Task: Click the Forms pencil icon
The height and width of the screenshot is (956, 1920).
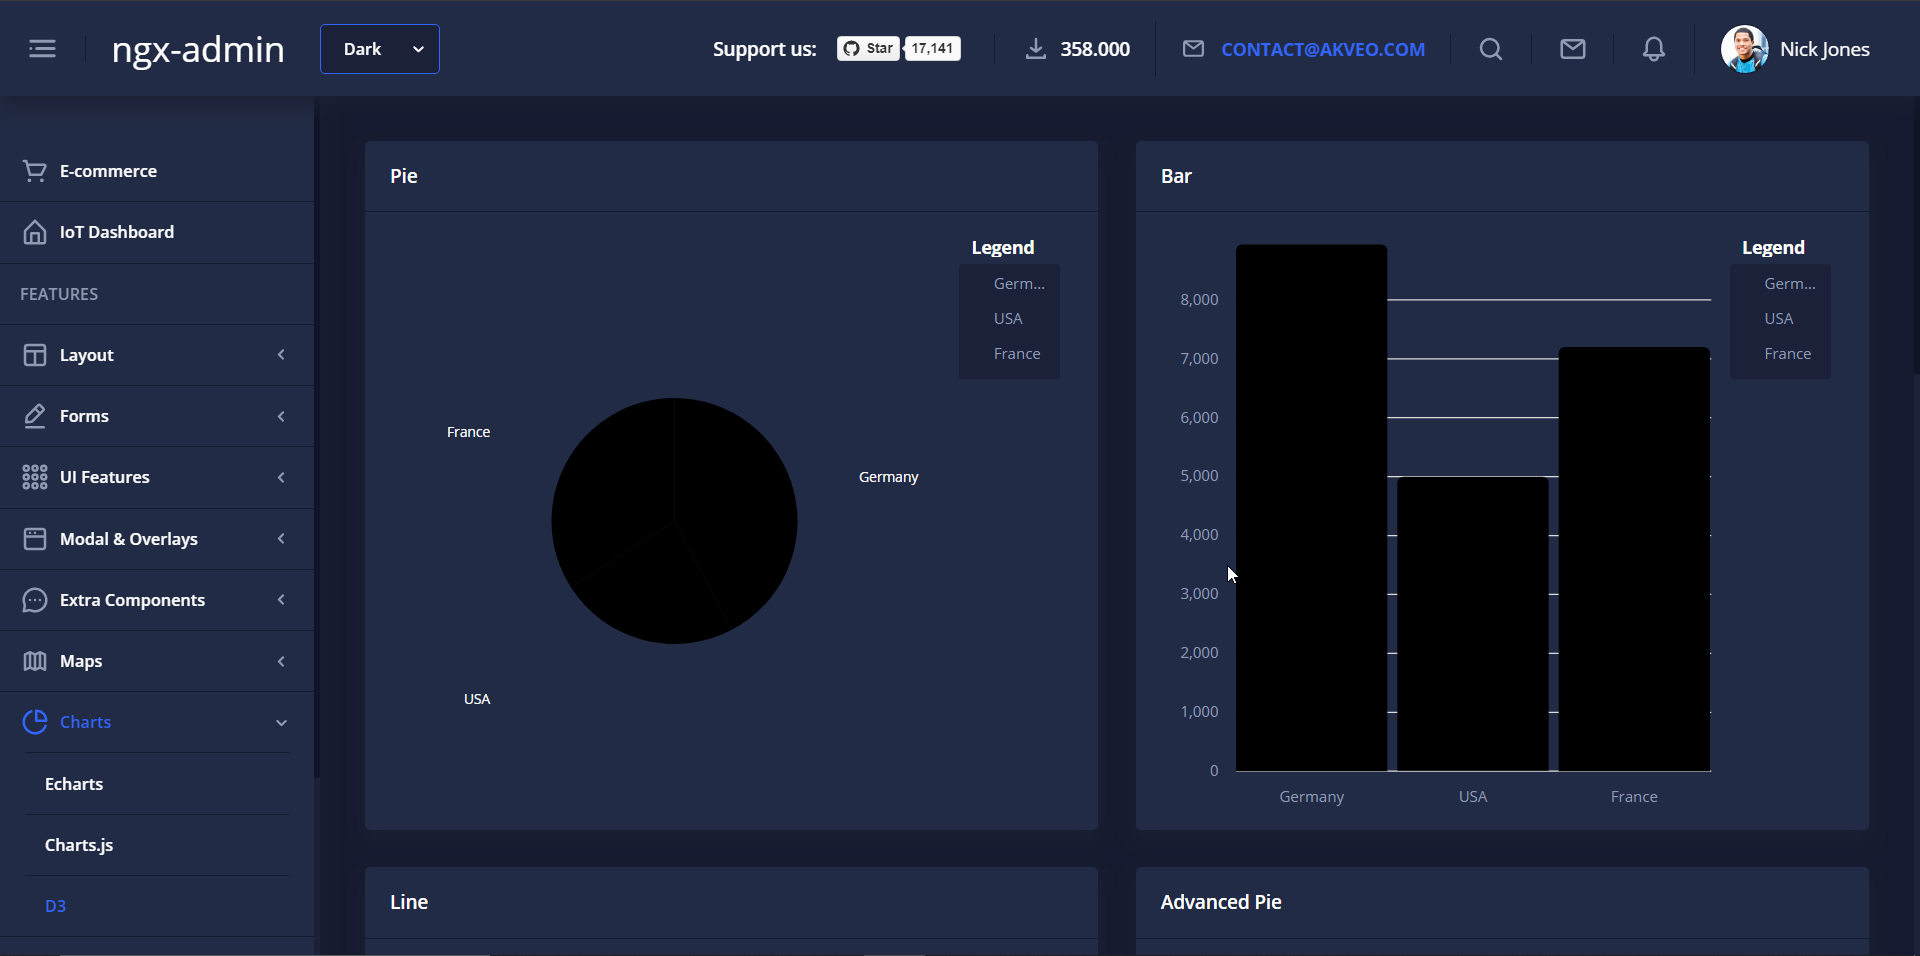Action: [35, 416]
